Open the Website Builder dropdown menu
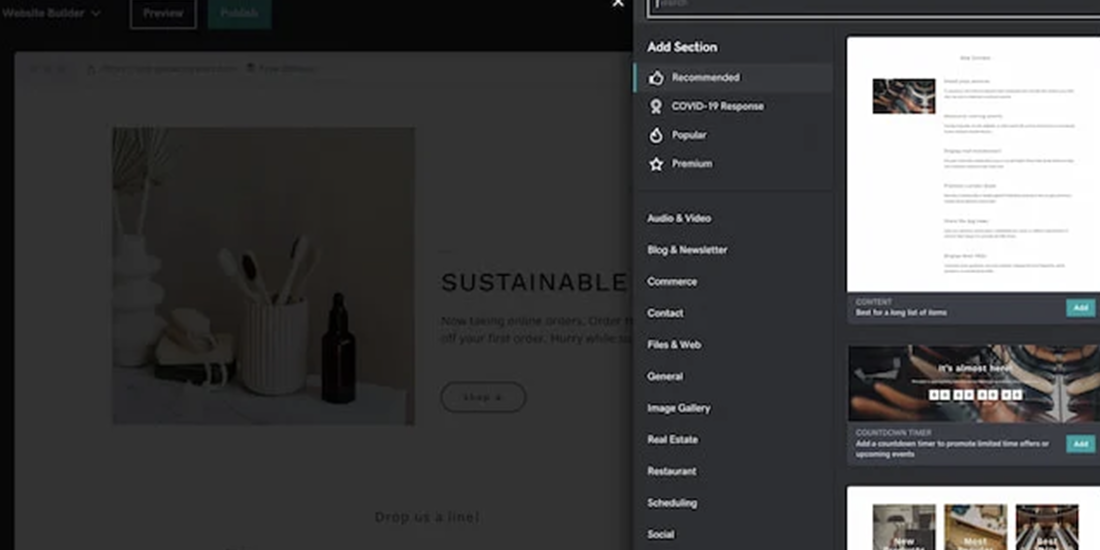The height and width of the screenshot is (550, 1100). 51,13
